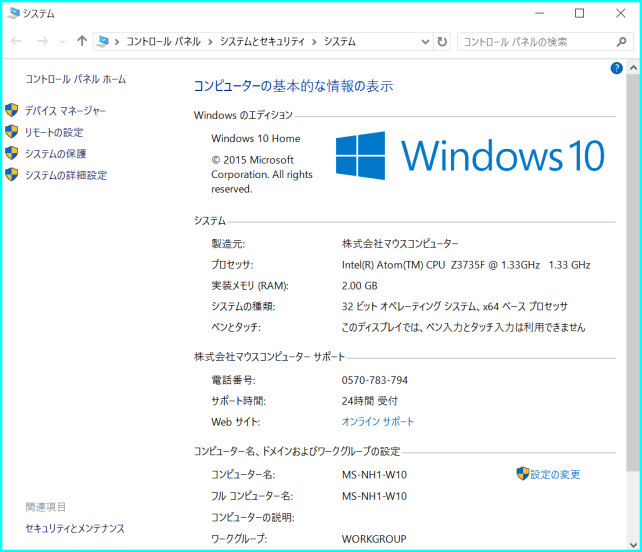642x552 pixels.
Task: Click the 2.00 GB RAM value
Action: pos(359,286)
